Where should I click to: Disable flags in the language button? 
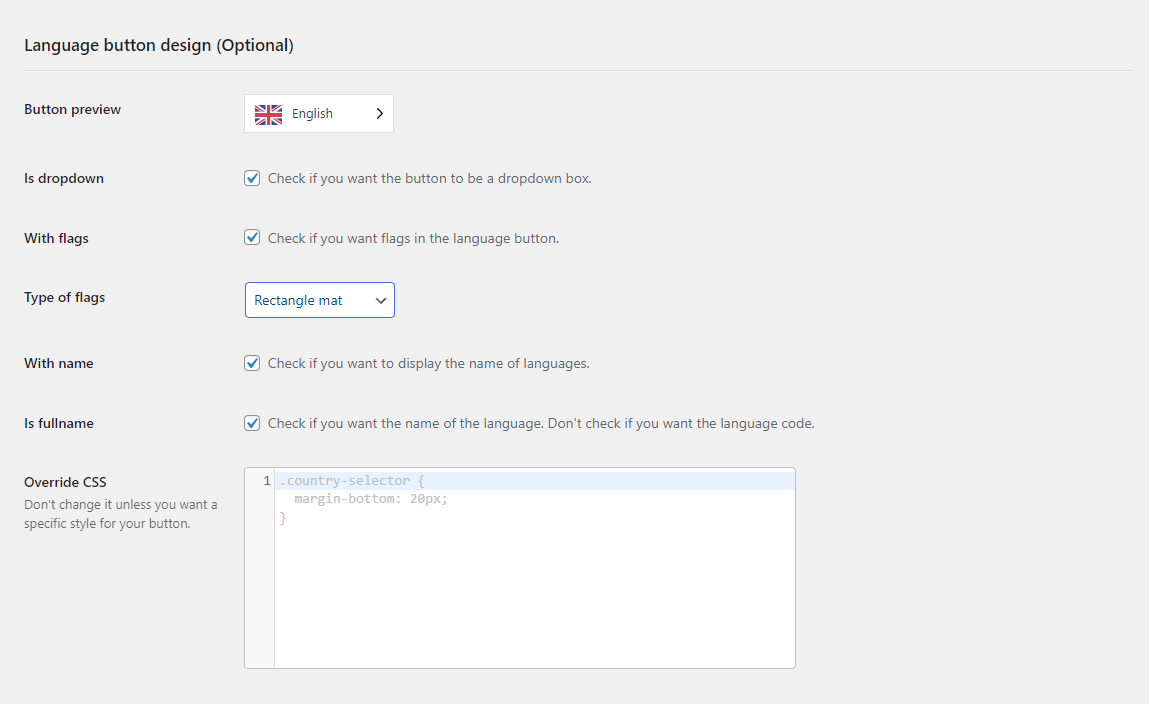tap(252, 237)
